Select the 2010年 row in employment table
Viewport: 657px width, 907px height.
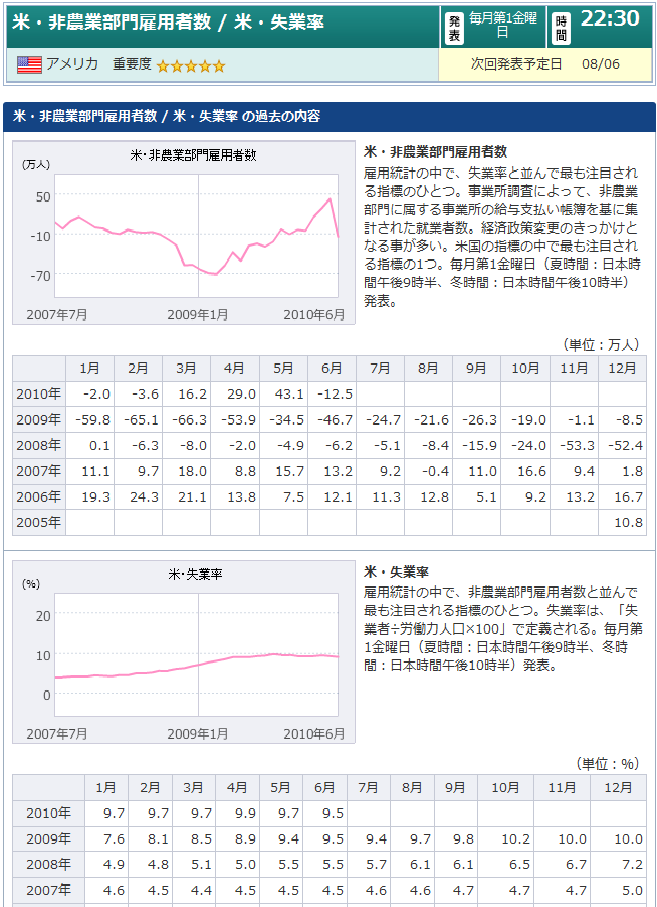coord(38,394)
